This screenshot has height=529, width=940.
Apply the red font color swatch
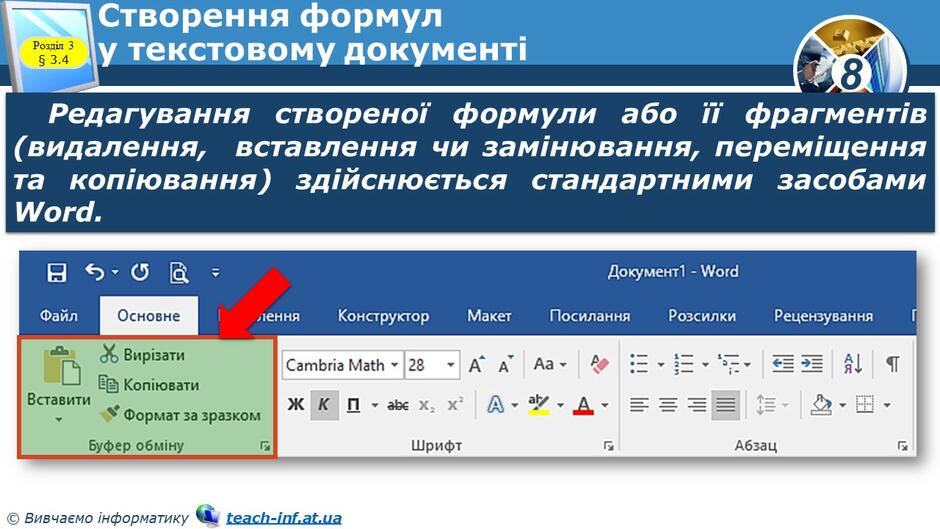583,405
